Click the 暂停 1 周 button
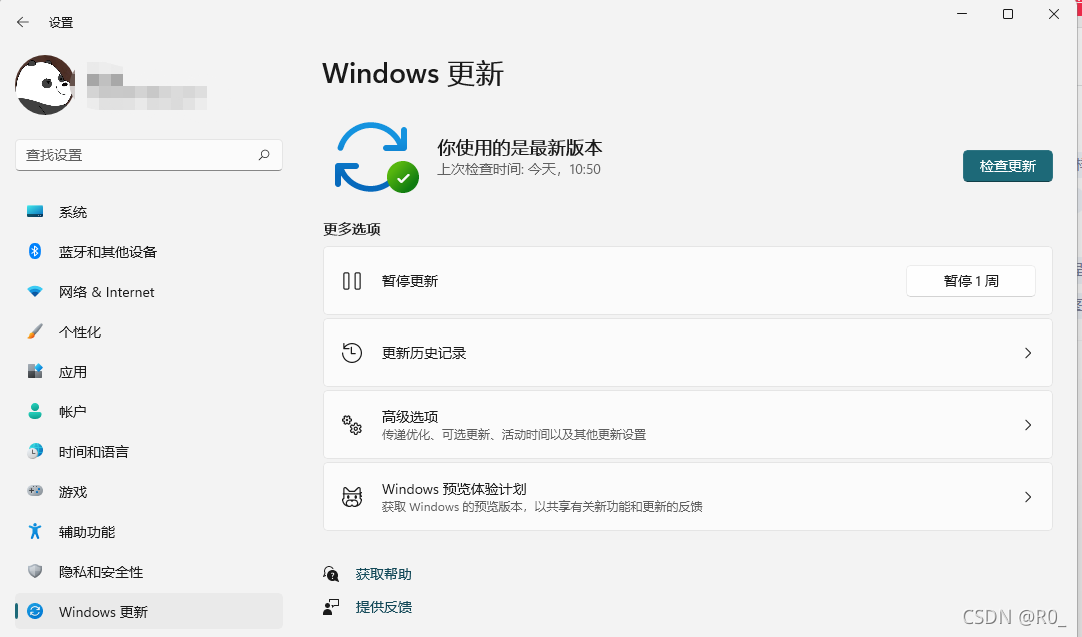1082x637 pixels. (x=970, y=281)
